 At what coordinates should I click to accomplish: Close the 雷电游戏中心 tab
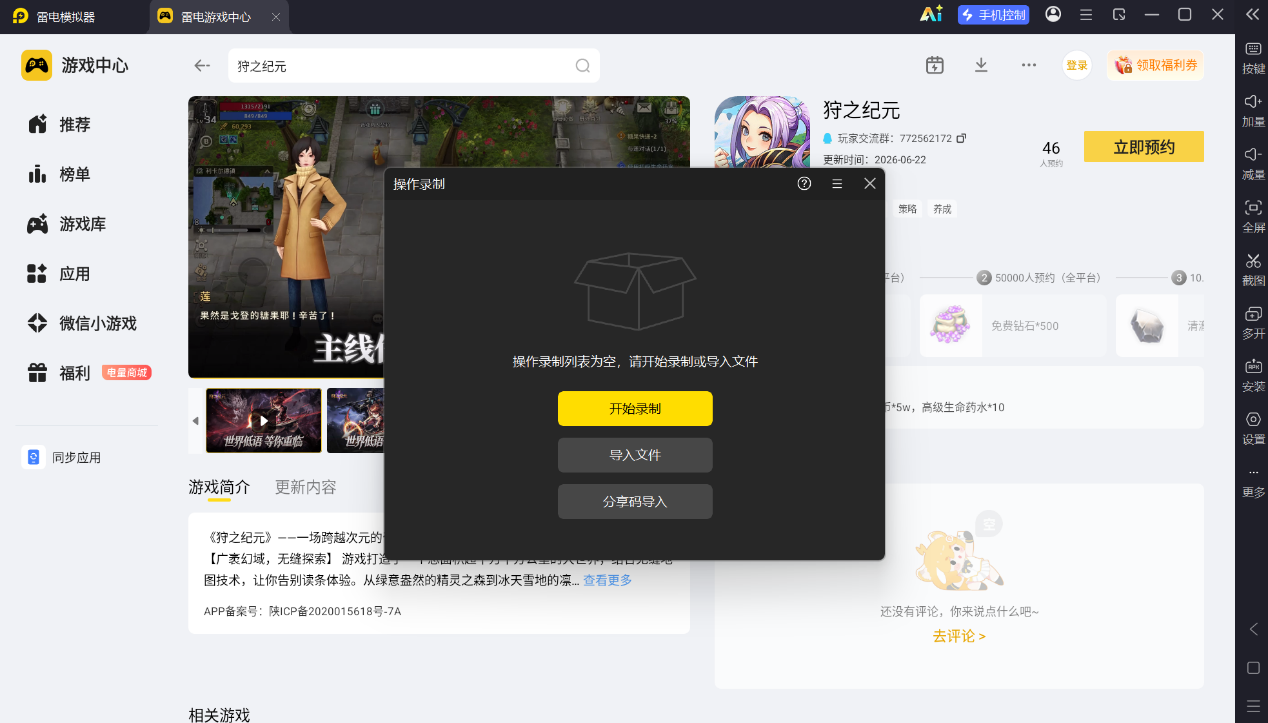276,17
